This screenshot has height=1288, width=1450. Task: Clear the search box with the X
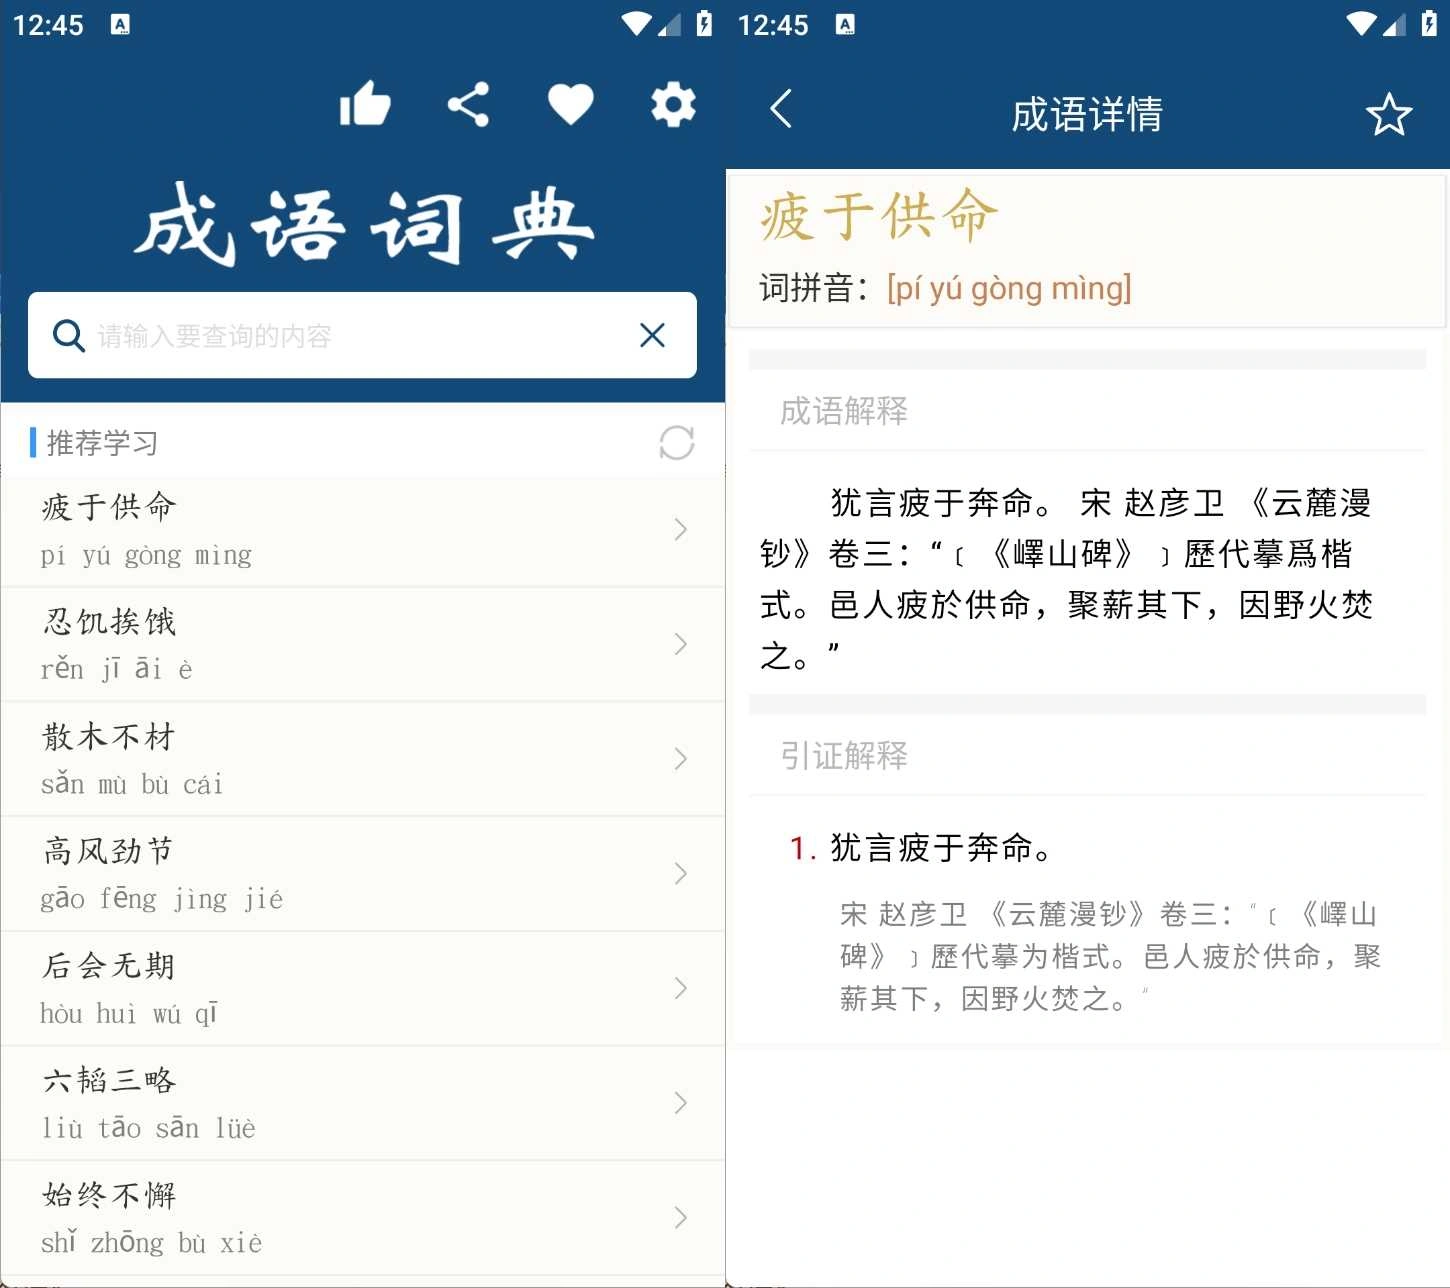pos(652,335)
